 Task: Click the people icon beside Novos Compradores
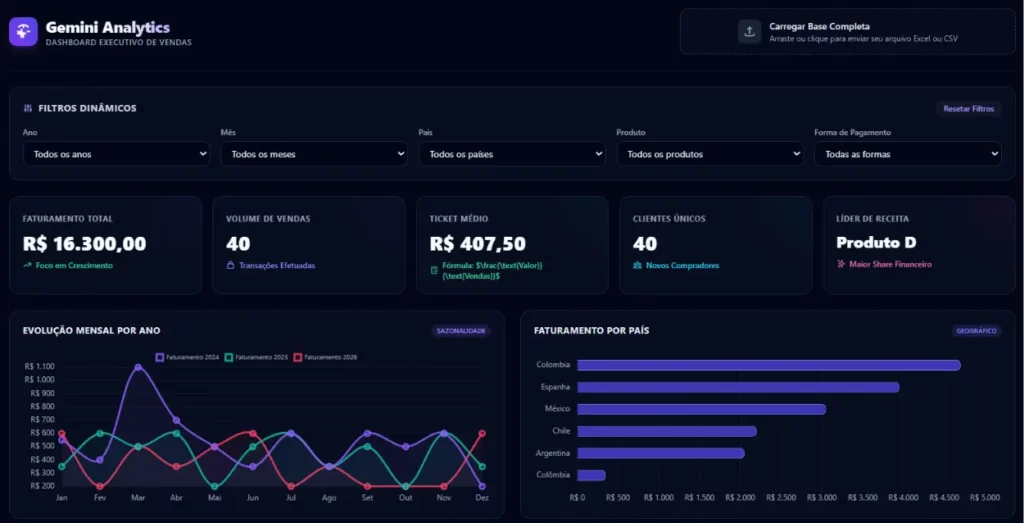[x=637, y=266]
